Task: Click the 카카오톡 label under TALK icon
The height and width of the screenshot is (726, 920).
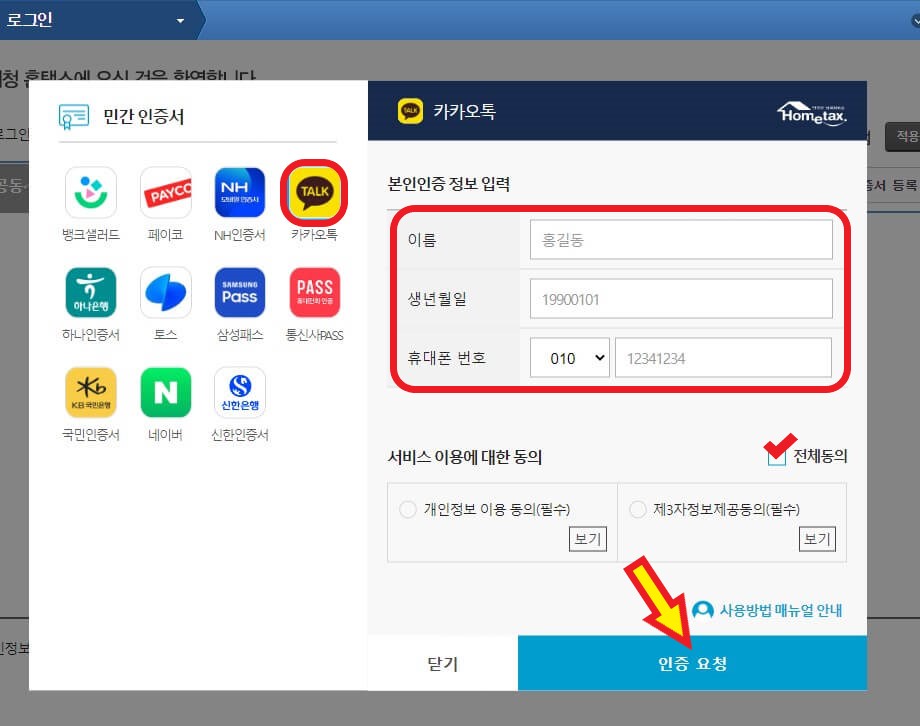Action: [x=314, y=235]
